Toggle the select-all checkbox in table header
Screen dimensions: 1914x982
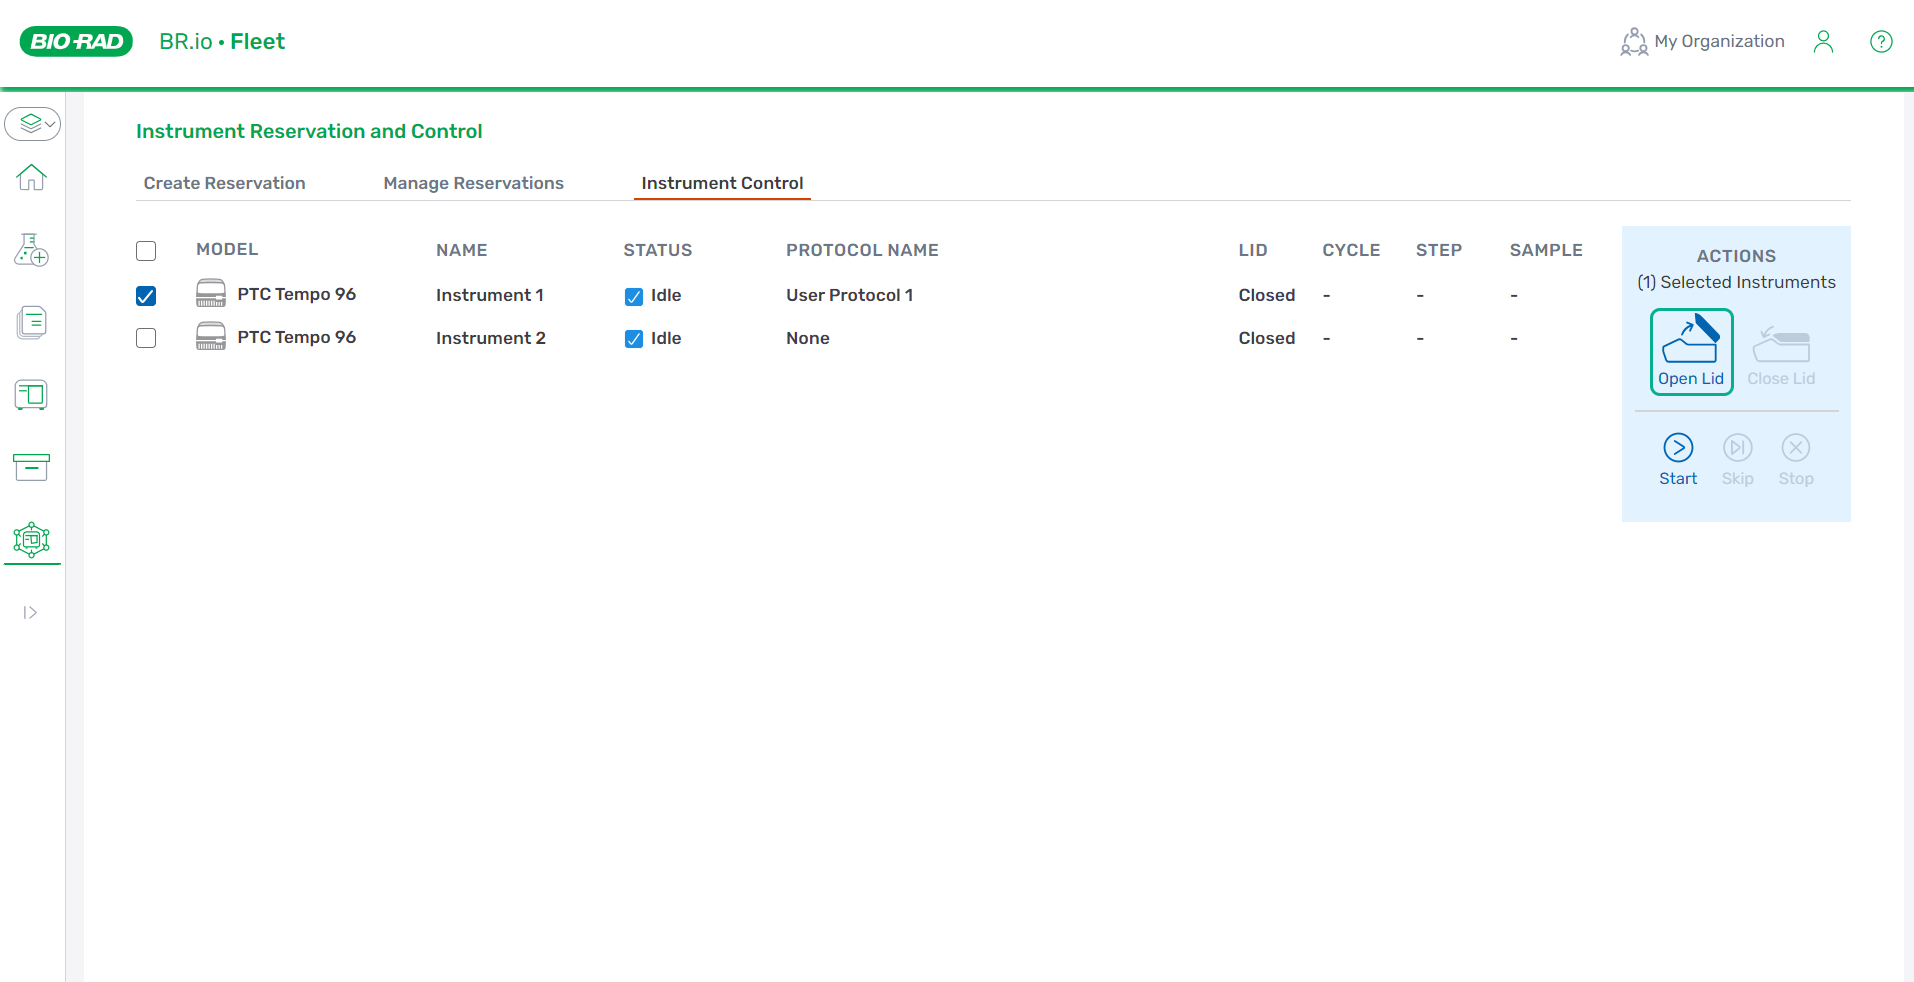146,251
